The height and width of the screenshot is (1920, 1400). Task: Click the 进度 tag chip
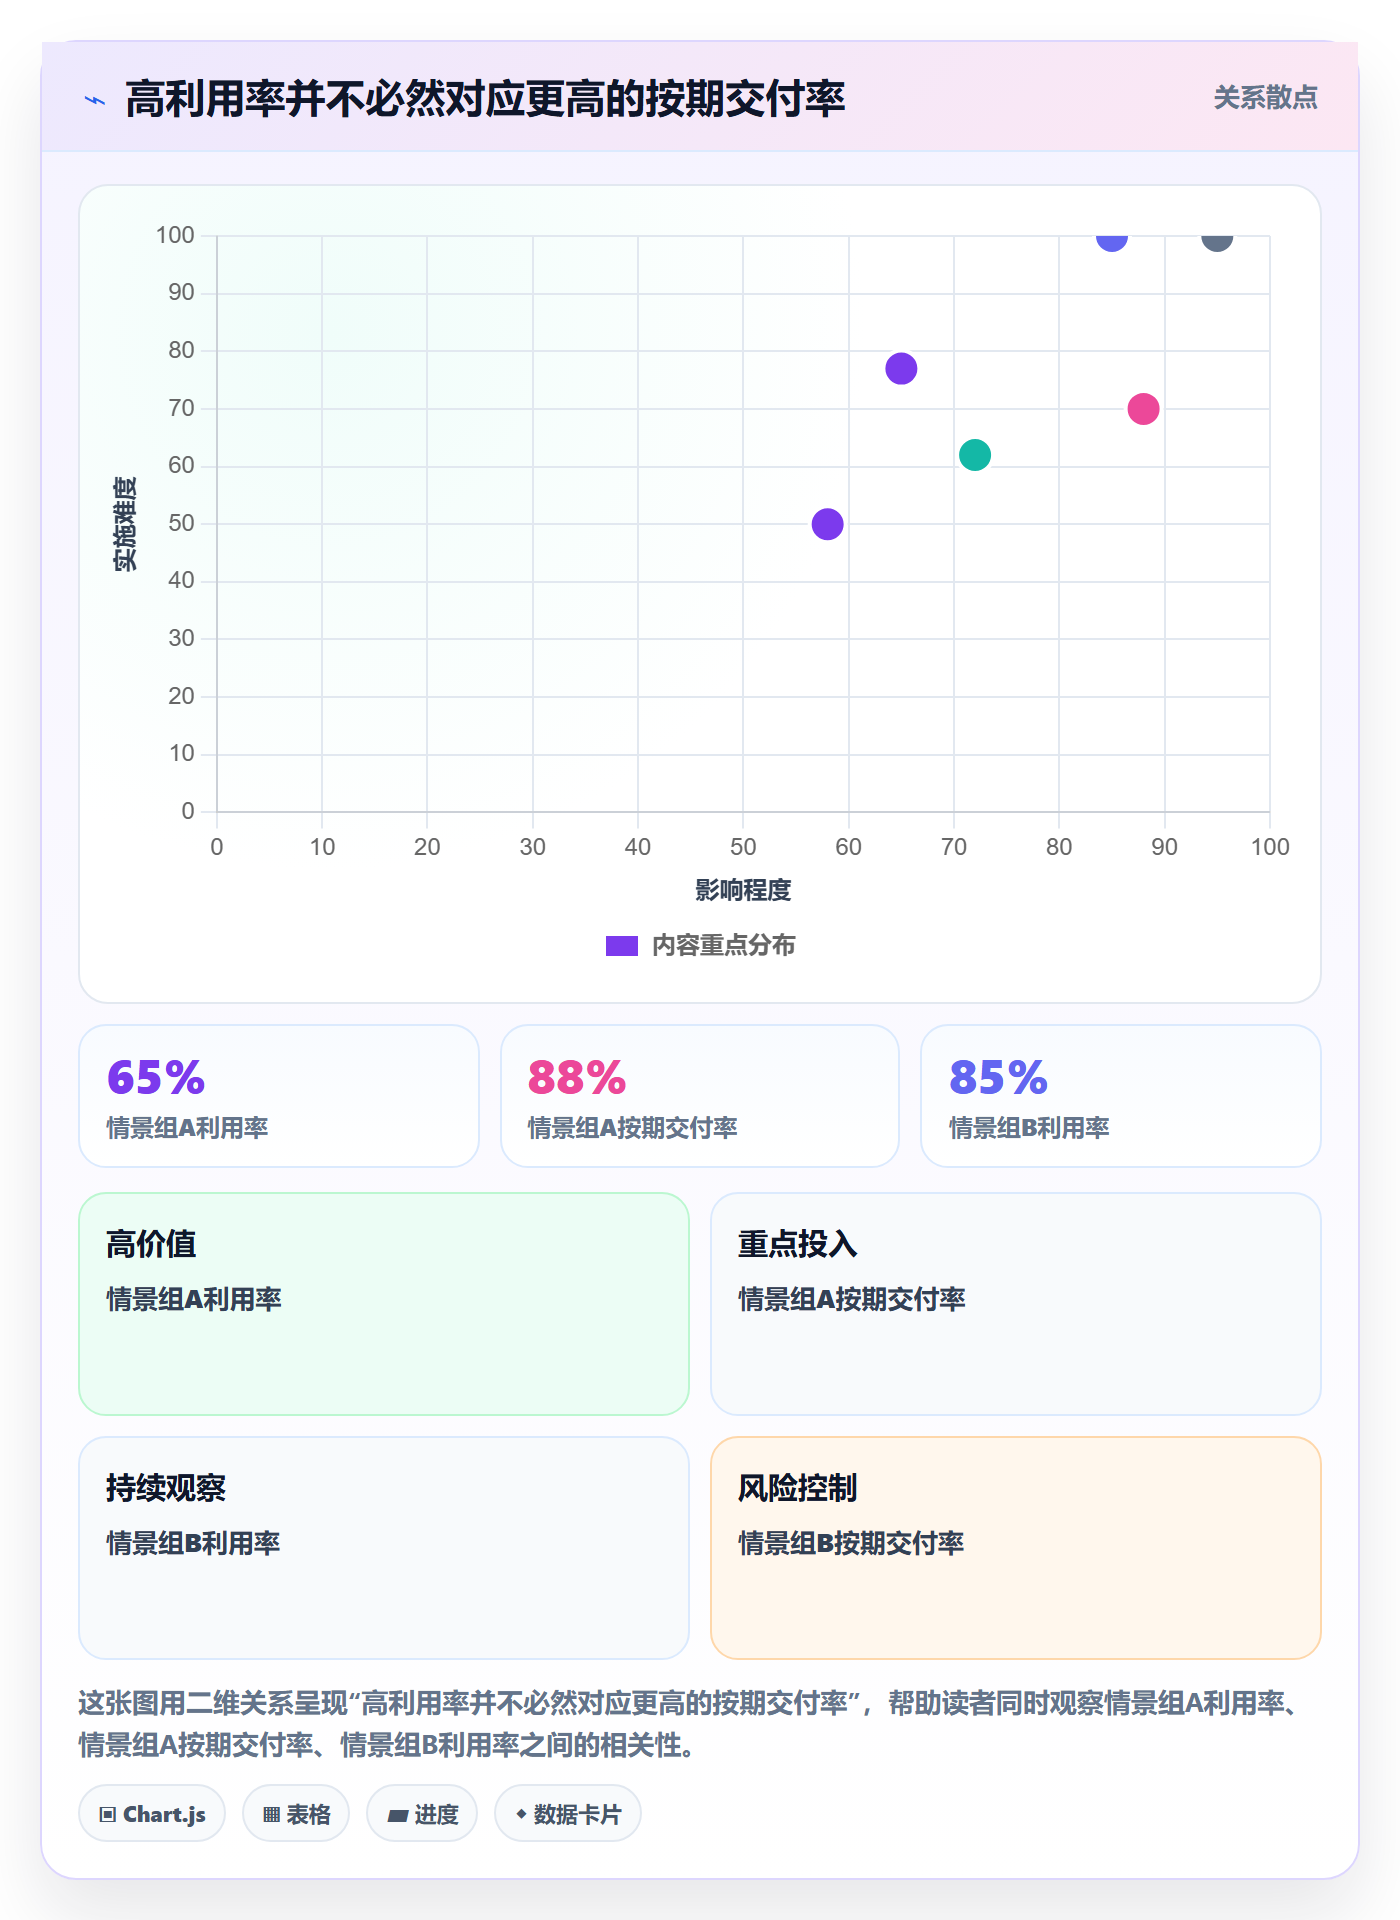pyautogui.click(x=422, y=1814)
